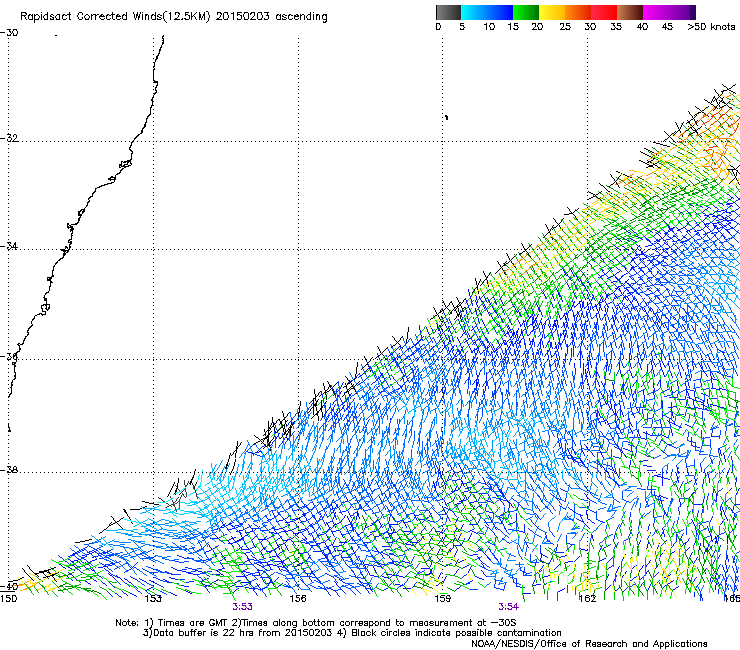Click the yellow 20-25 knots color swatch
Image resolution: width=740 pixels, height=650 pixels.
coord(552,12)
